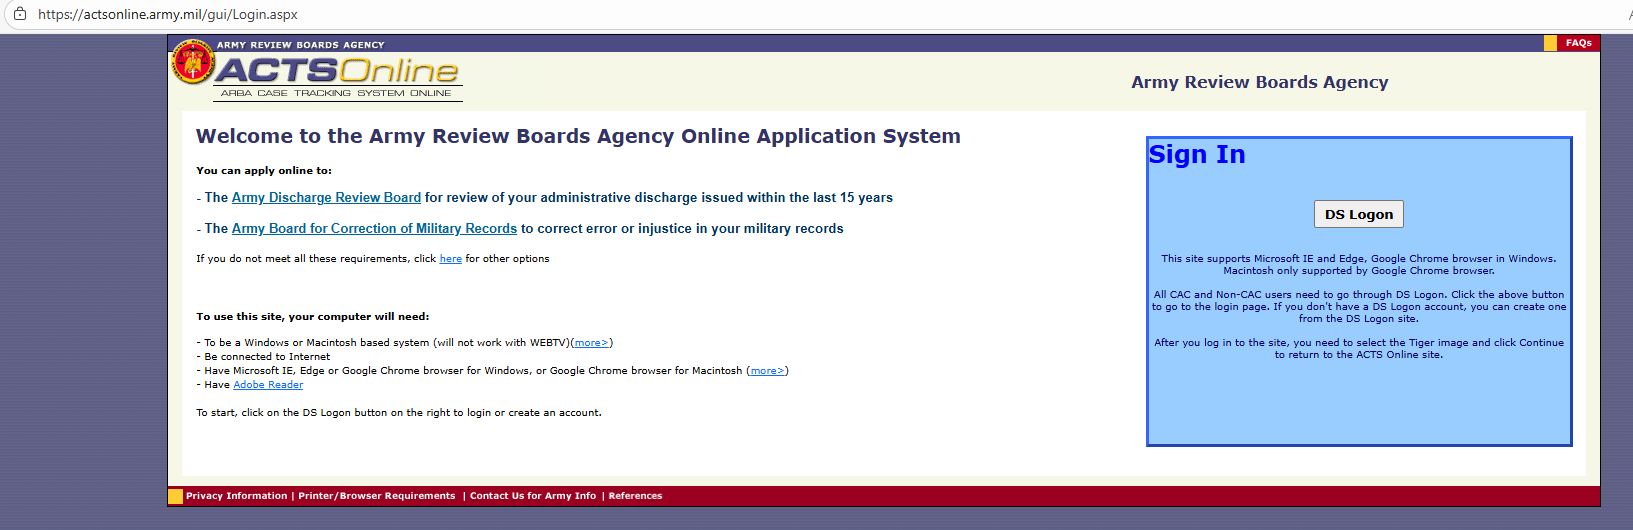Go to References in the footer
1633x530 pixels.
click(635, 496)
